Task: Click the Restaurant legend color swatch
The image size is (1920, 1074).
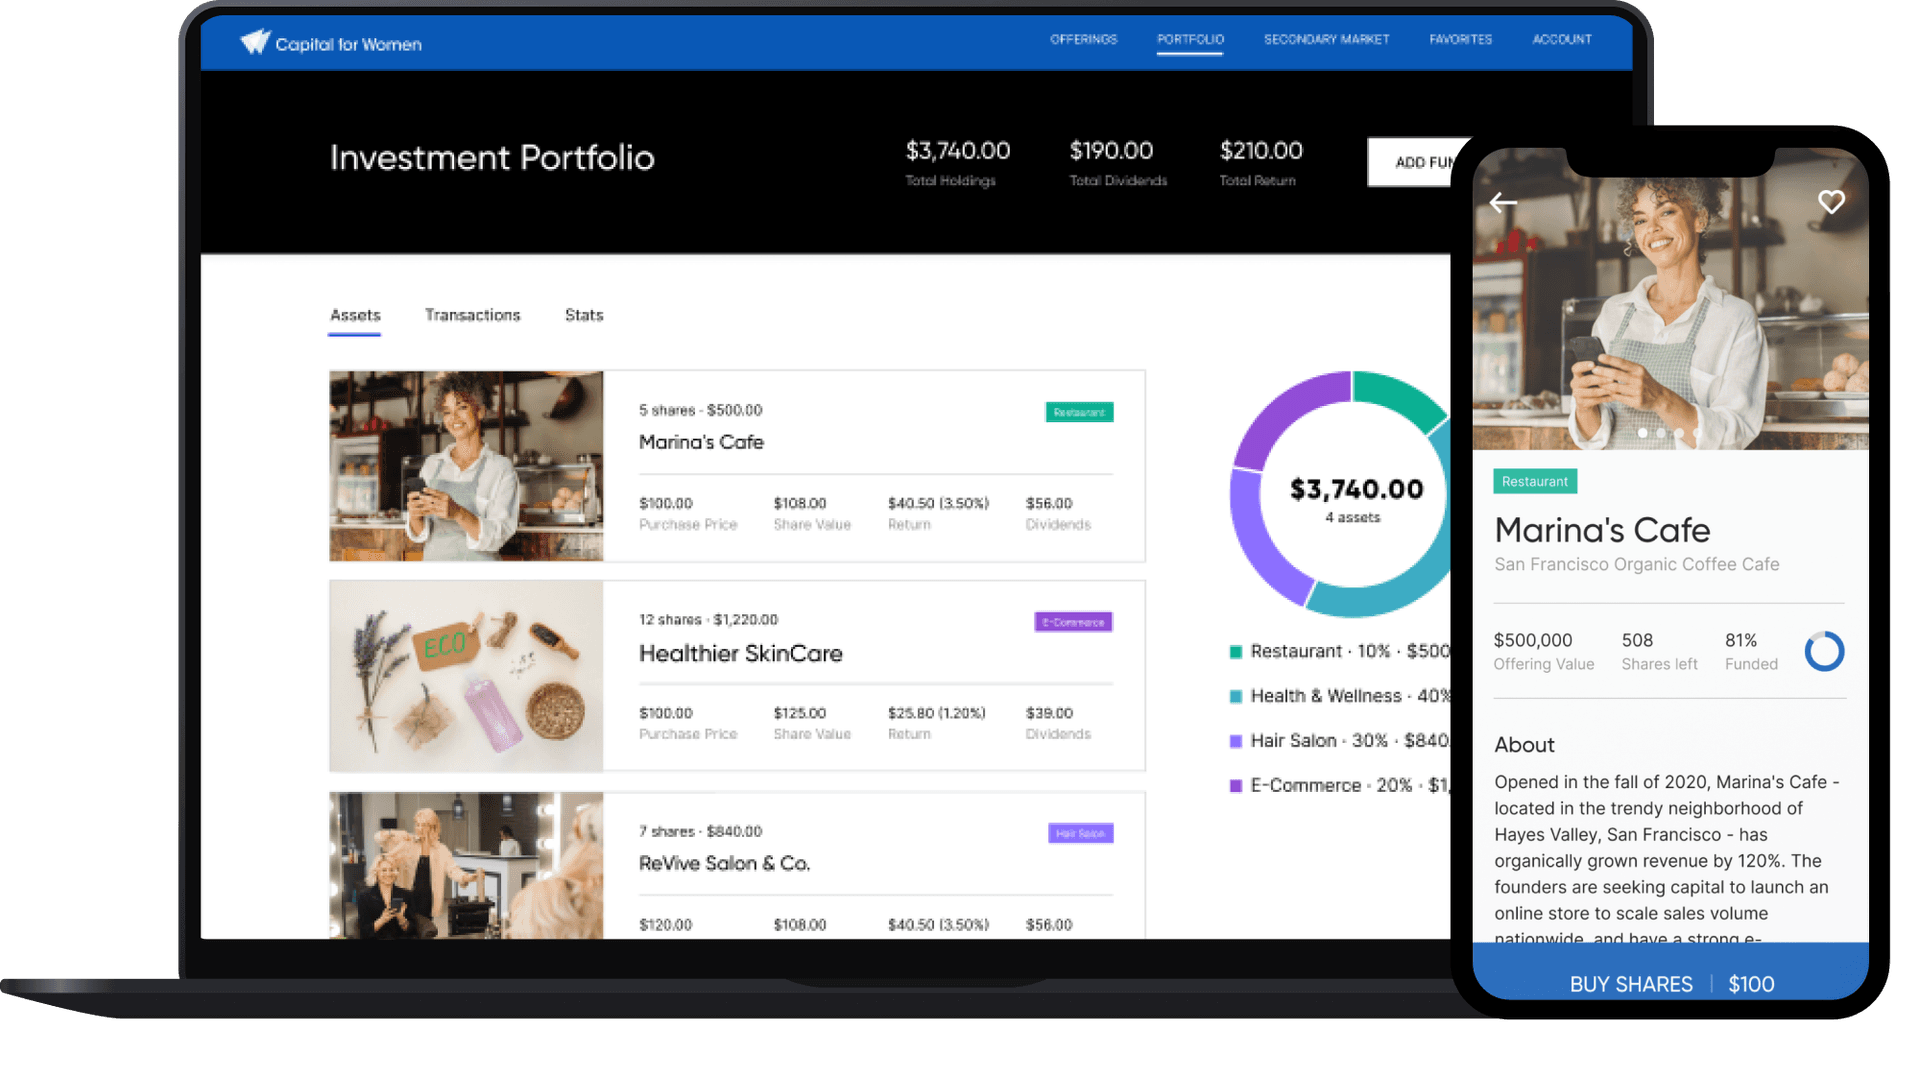Action: [x=1235, y=652]
